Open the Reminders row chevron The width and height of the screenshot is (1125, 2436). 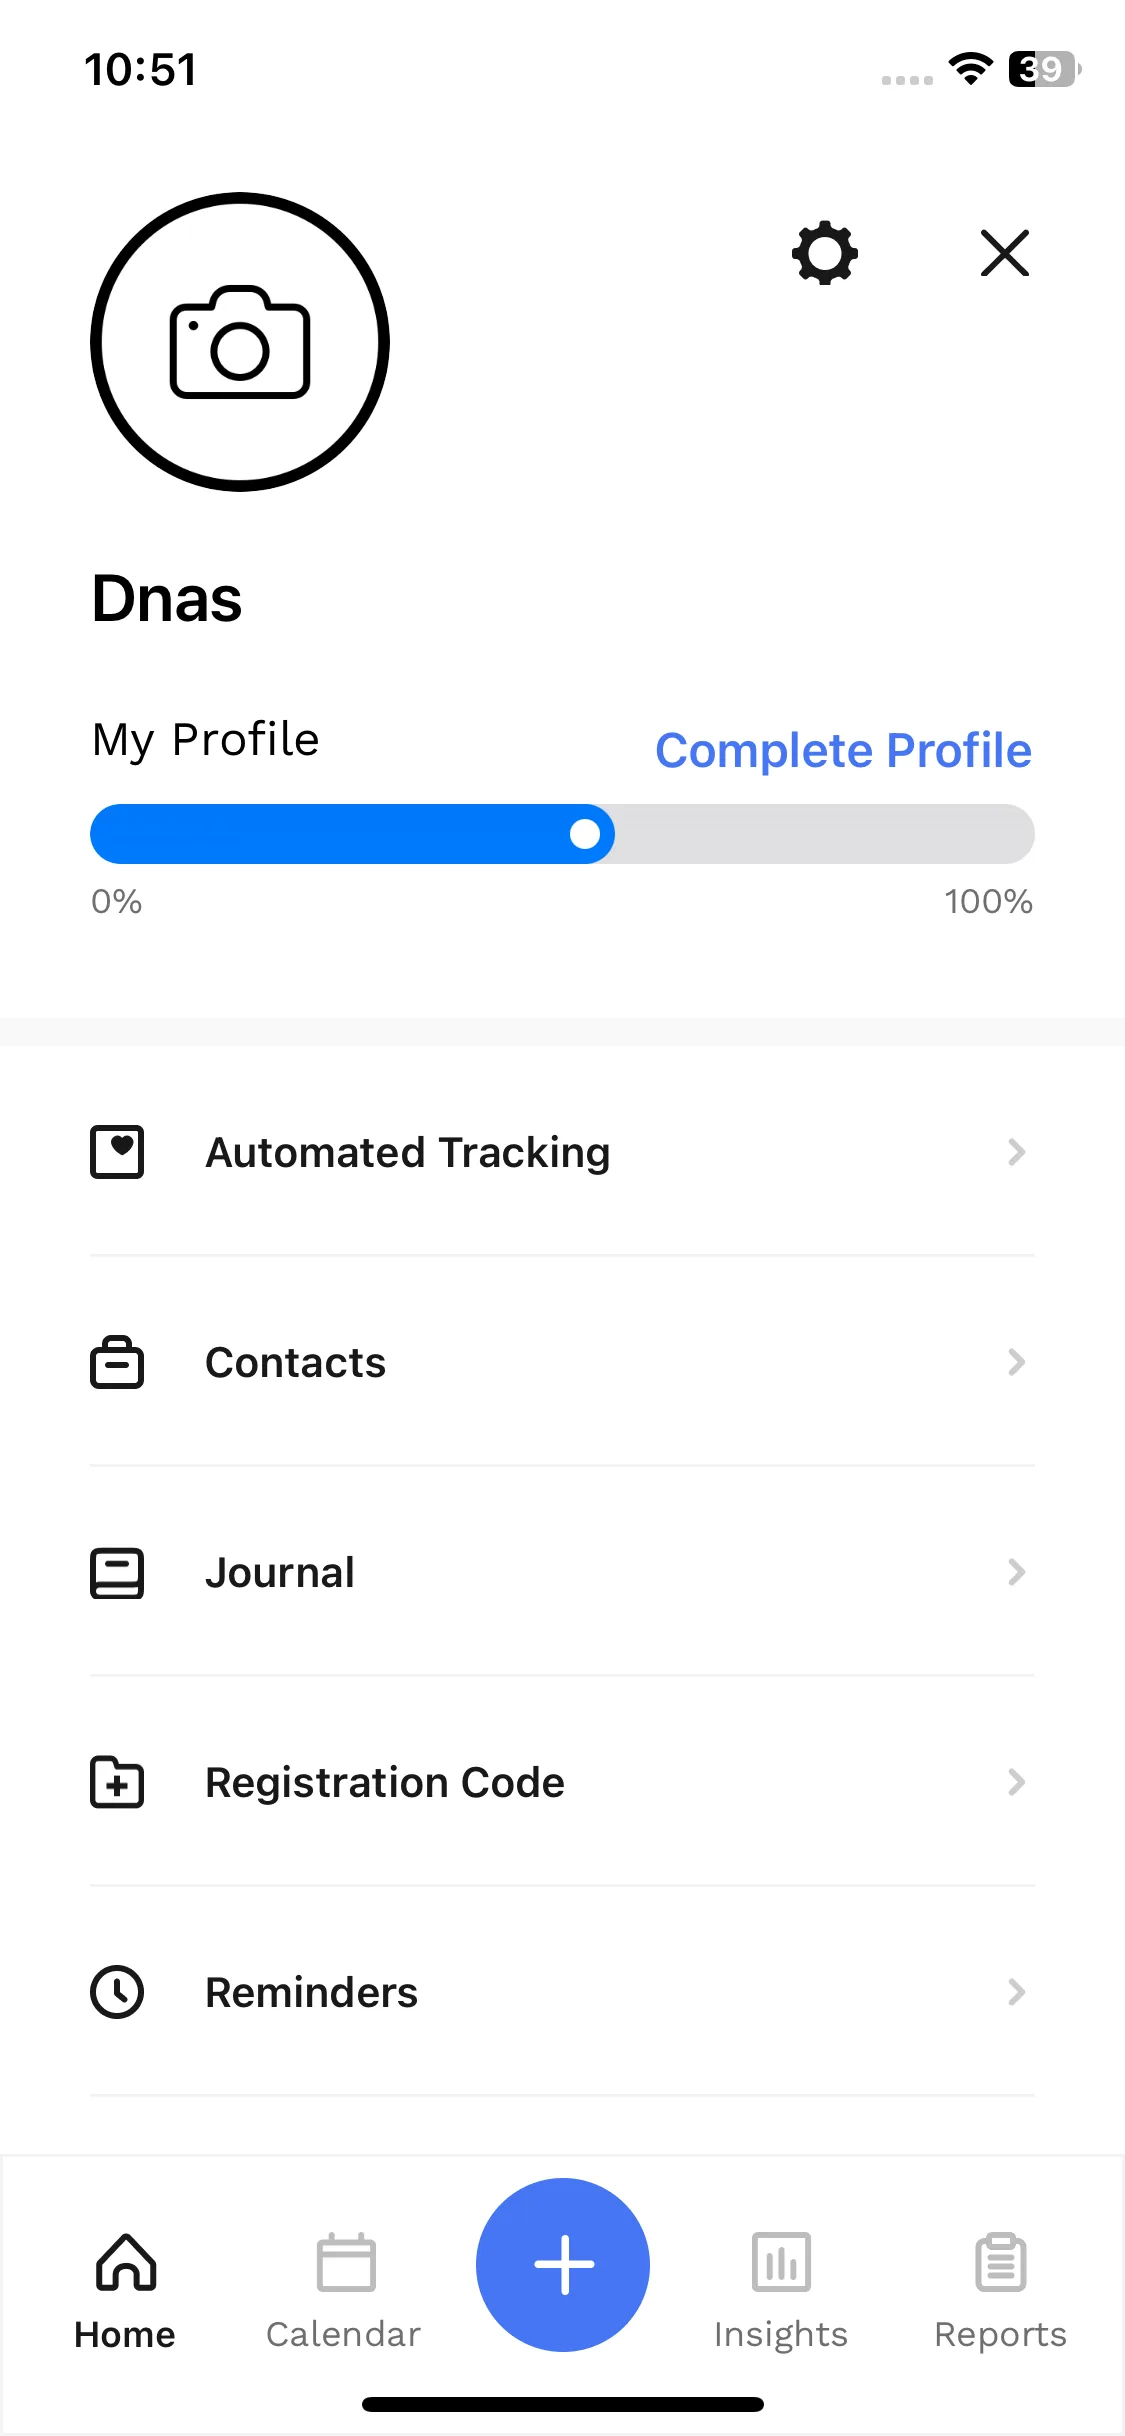(1017, 1992)
